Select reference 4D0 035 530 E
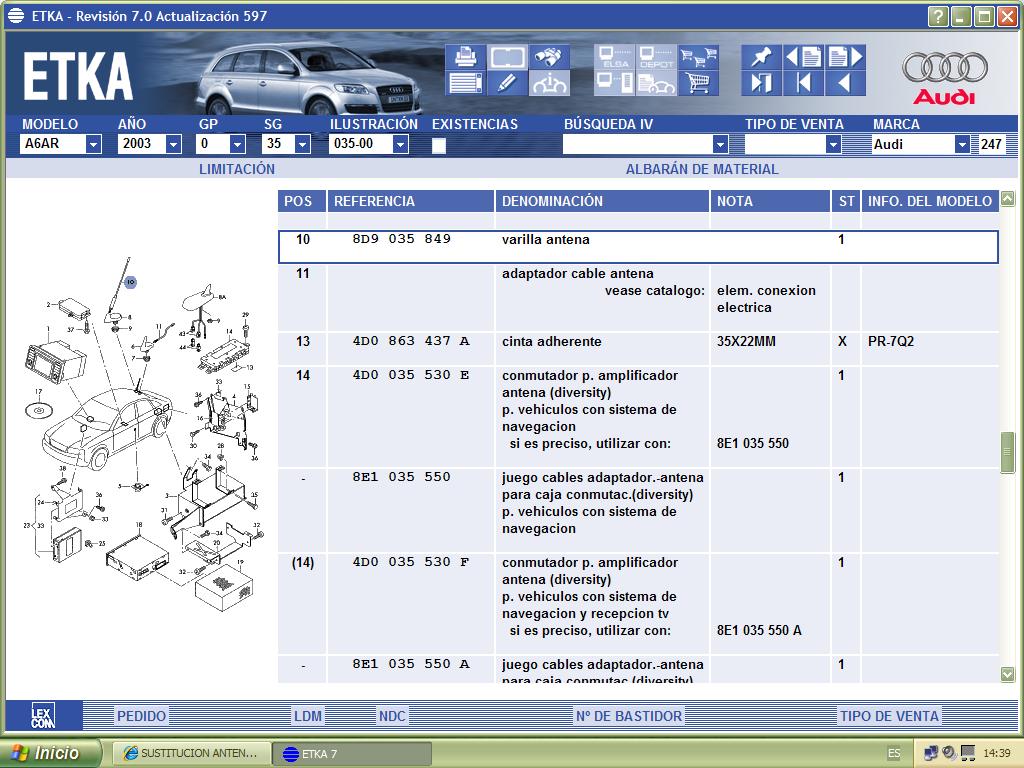Screen dimensions: 1024x768 pos(411,375)
